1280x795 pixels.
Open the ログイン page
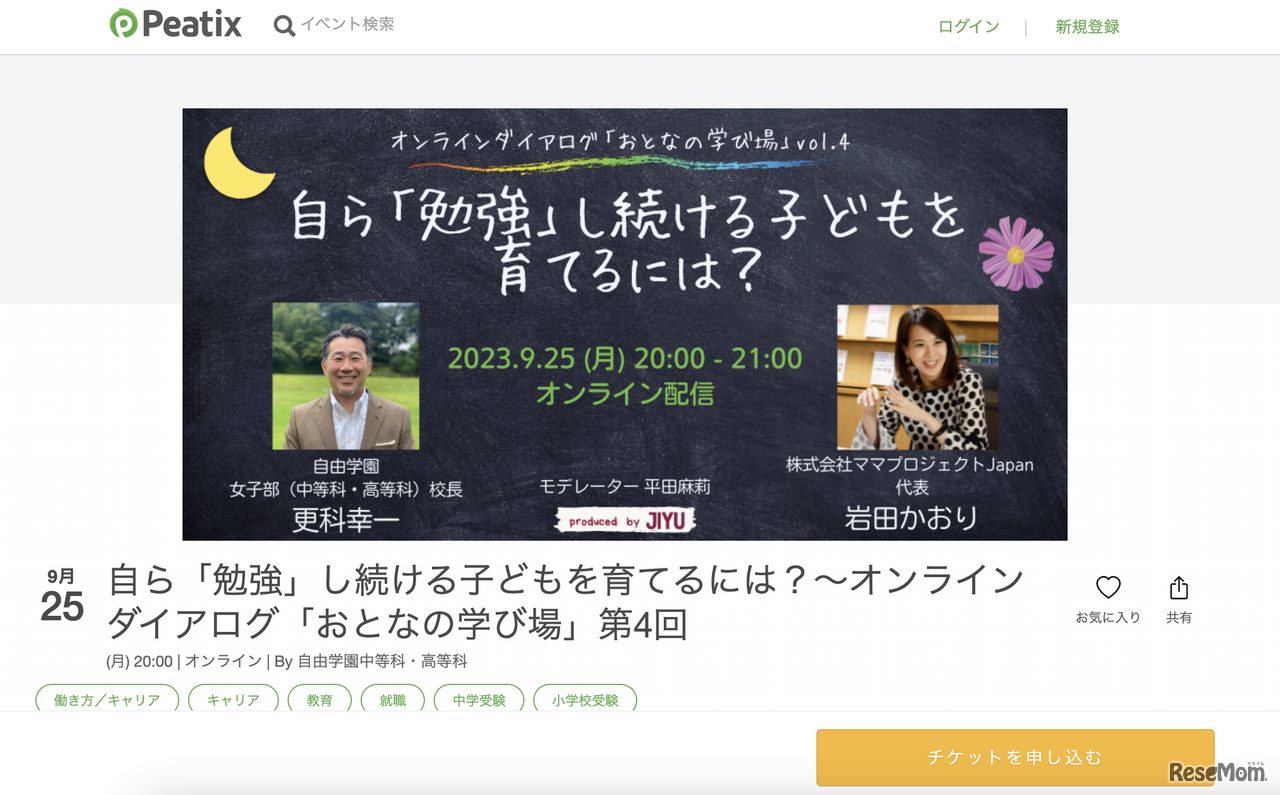[967, 27]
